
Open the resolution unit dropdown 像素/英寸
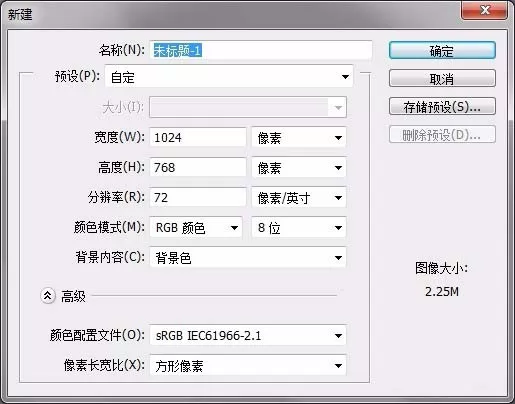[299, 198]
